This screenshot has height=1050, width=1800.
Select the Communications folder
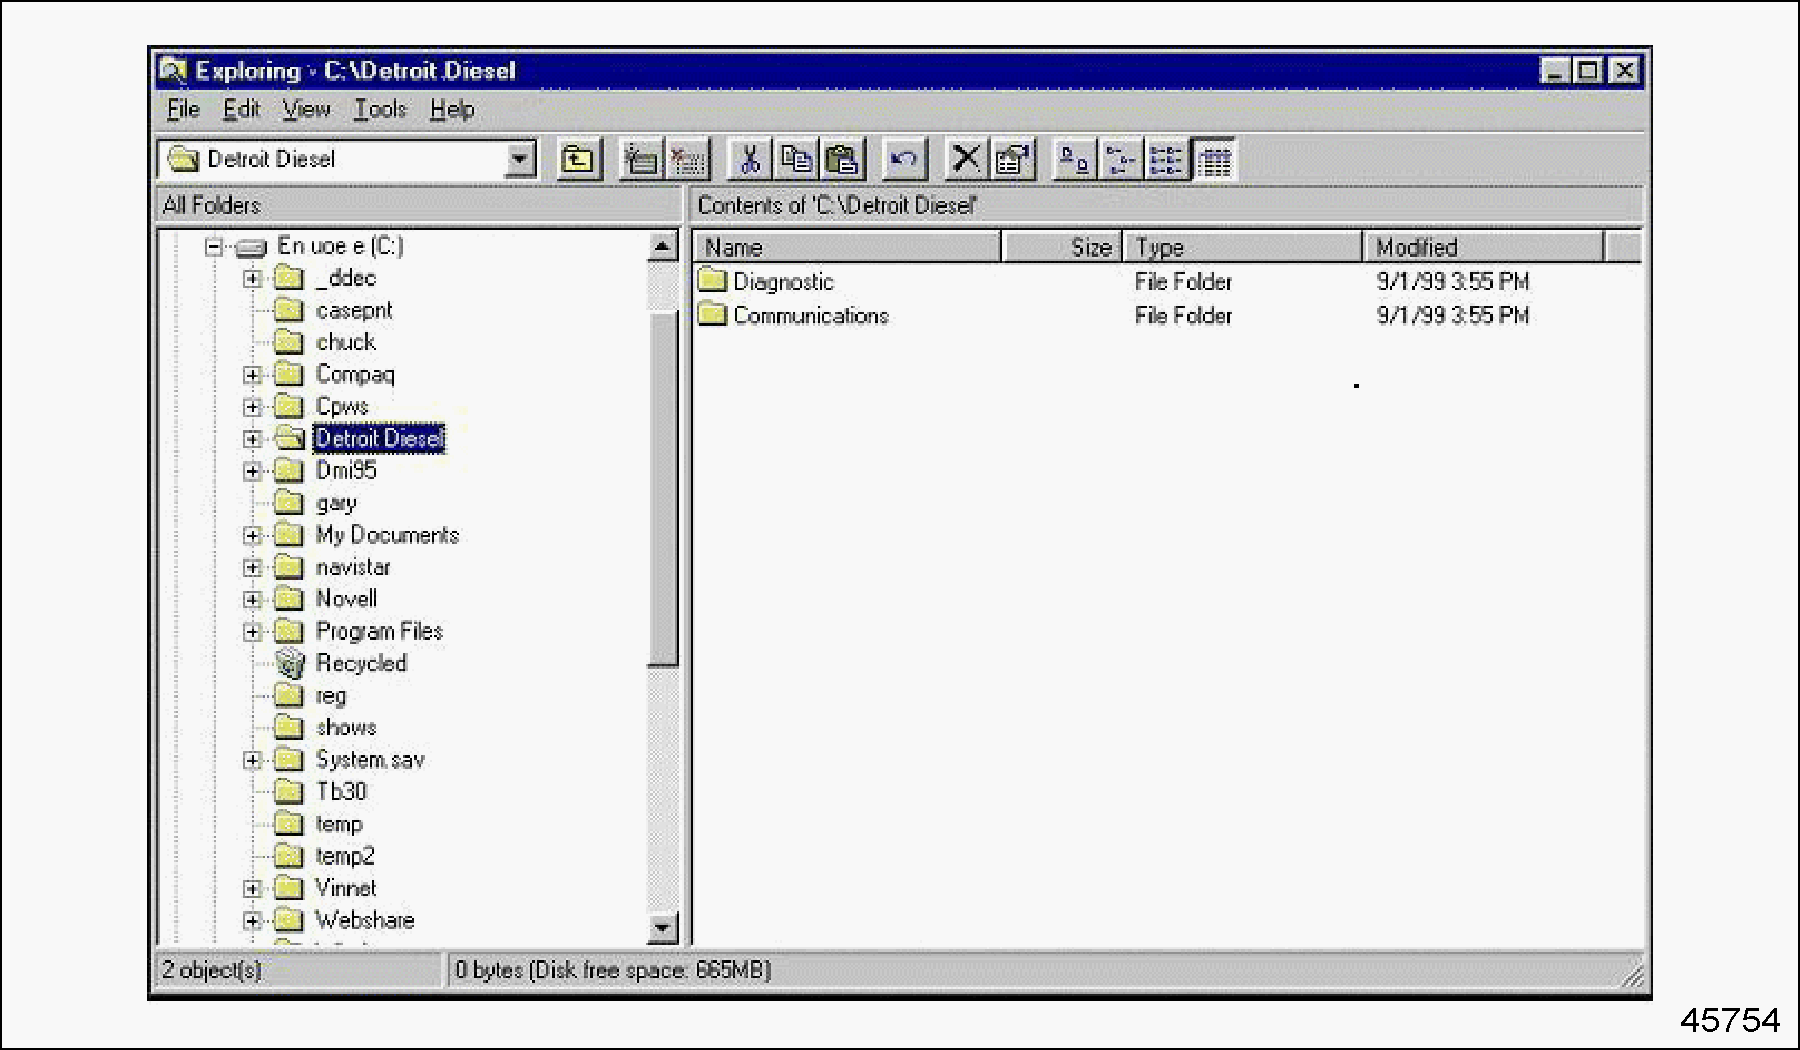(x=810, y=316)
